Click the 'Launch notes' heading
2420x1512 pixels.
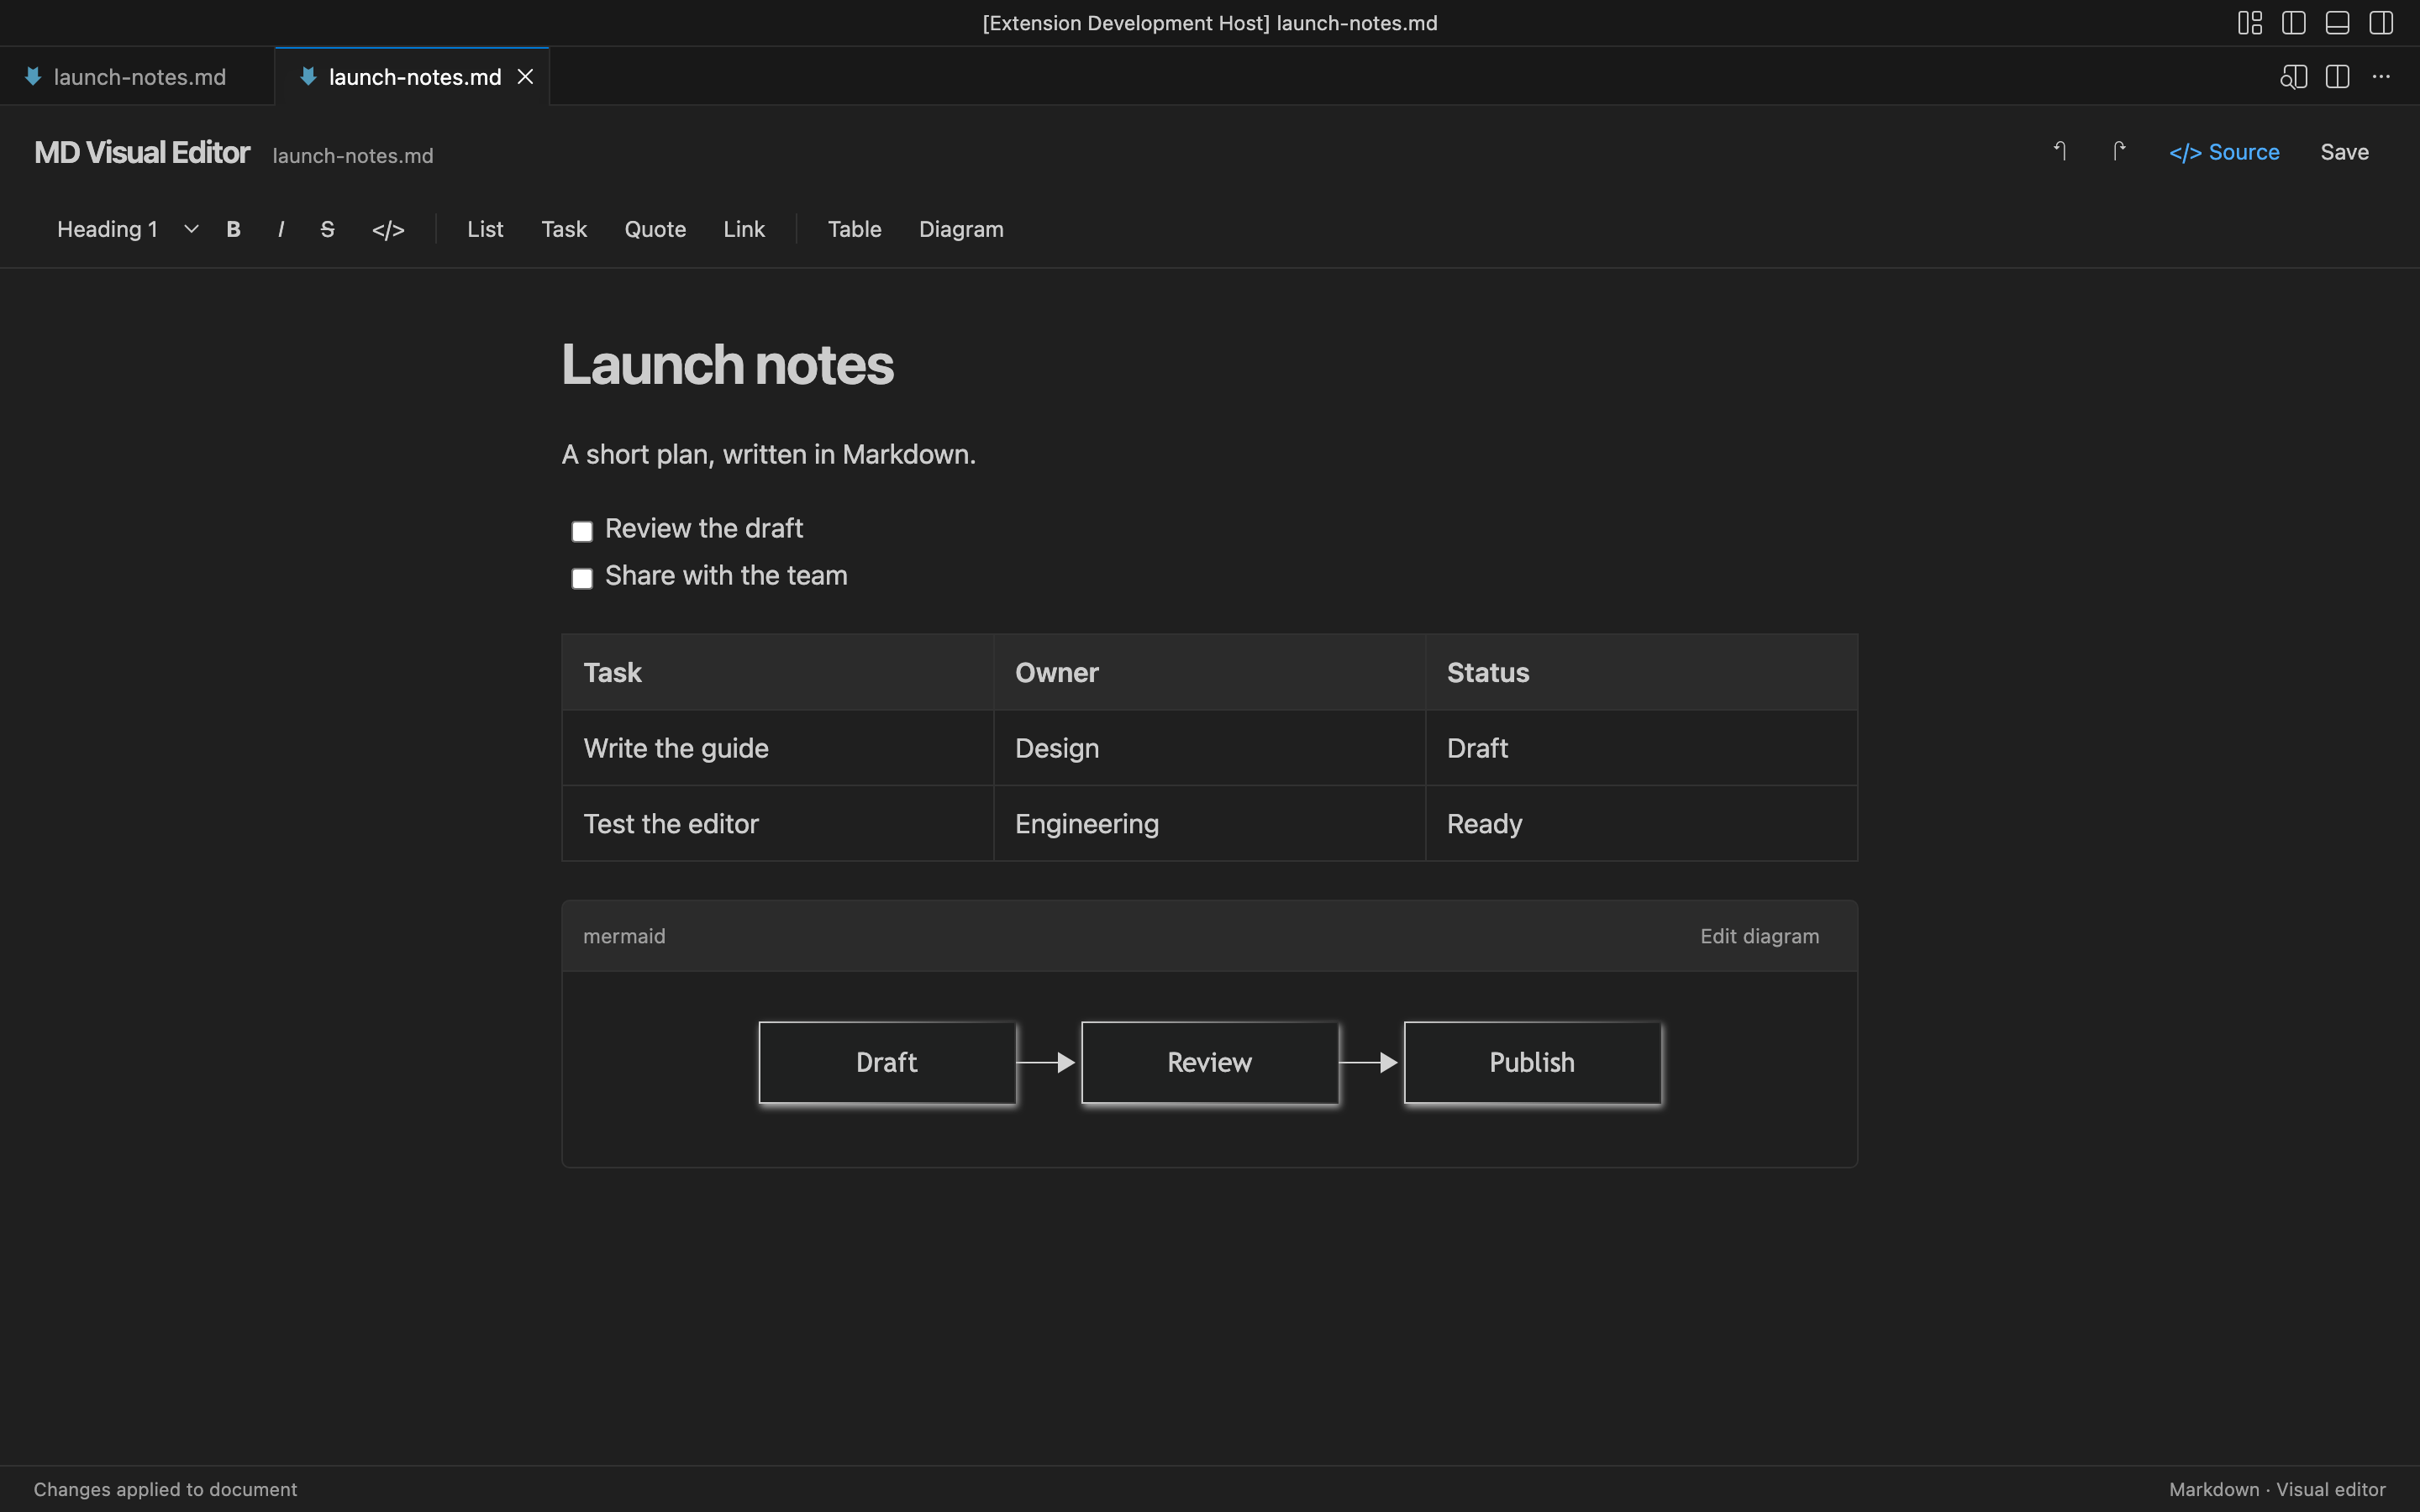(727, 364)
